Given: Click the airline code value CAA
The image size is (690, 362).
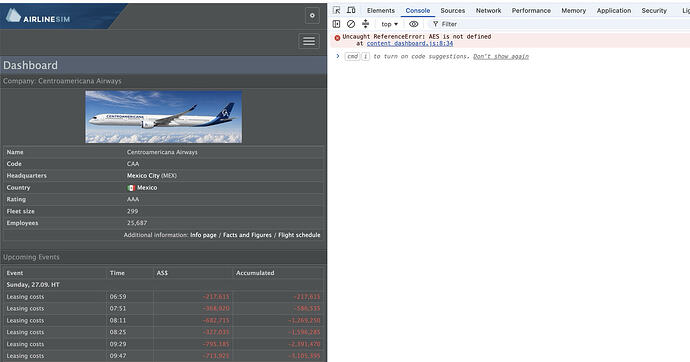Looking at the screenshot, I should click(133, 164).
